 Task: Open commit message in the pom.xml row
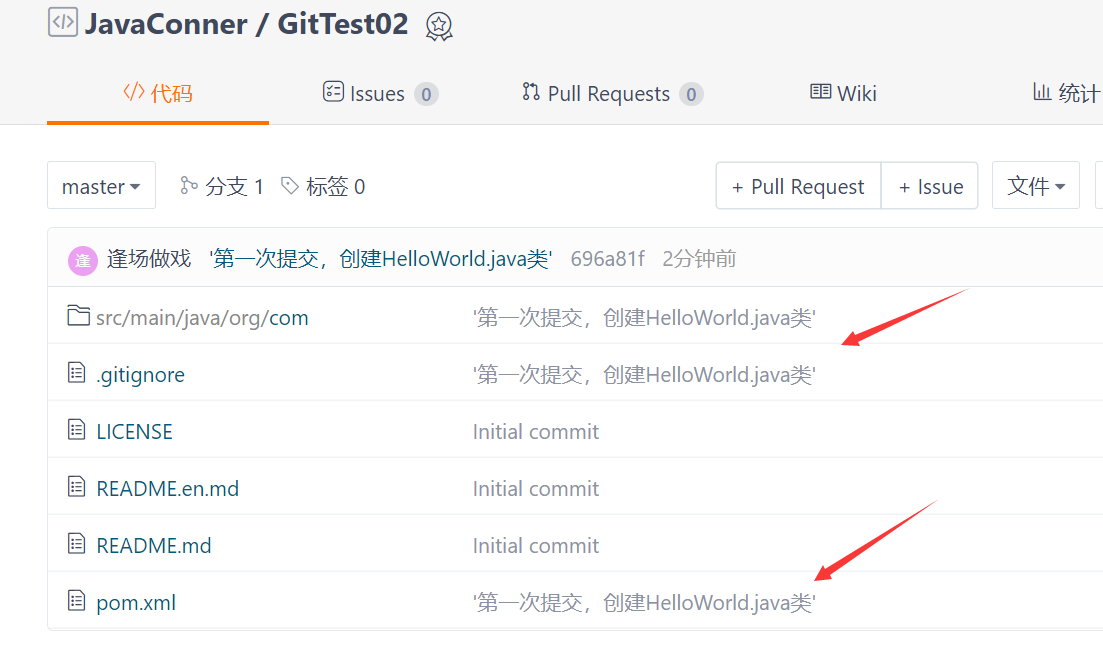coord(644,603)
